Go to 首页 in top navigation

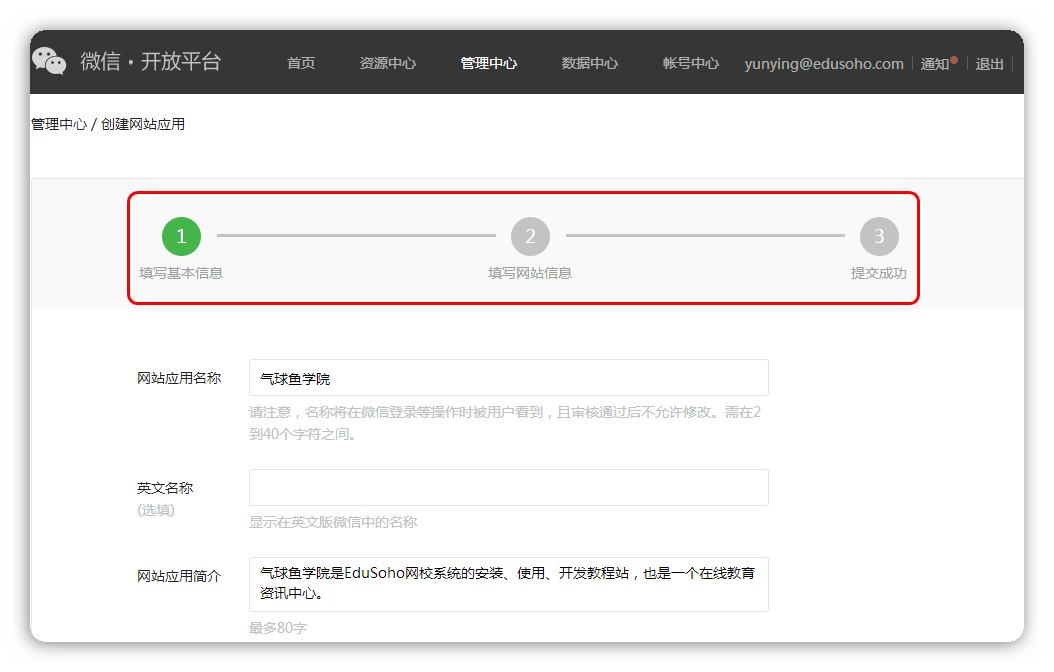(301, 63)
